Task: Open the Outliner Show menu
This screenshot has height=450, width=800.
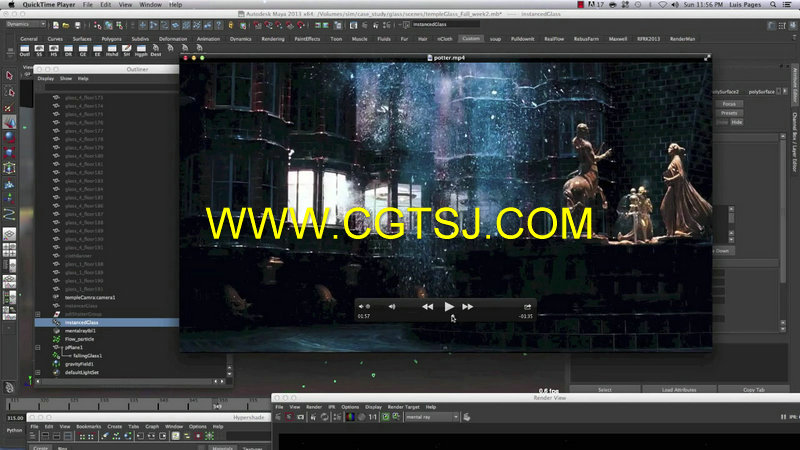Action: tap(66, 79)
